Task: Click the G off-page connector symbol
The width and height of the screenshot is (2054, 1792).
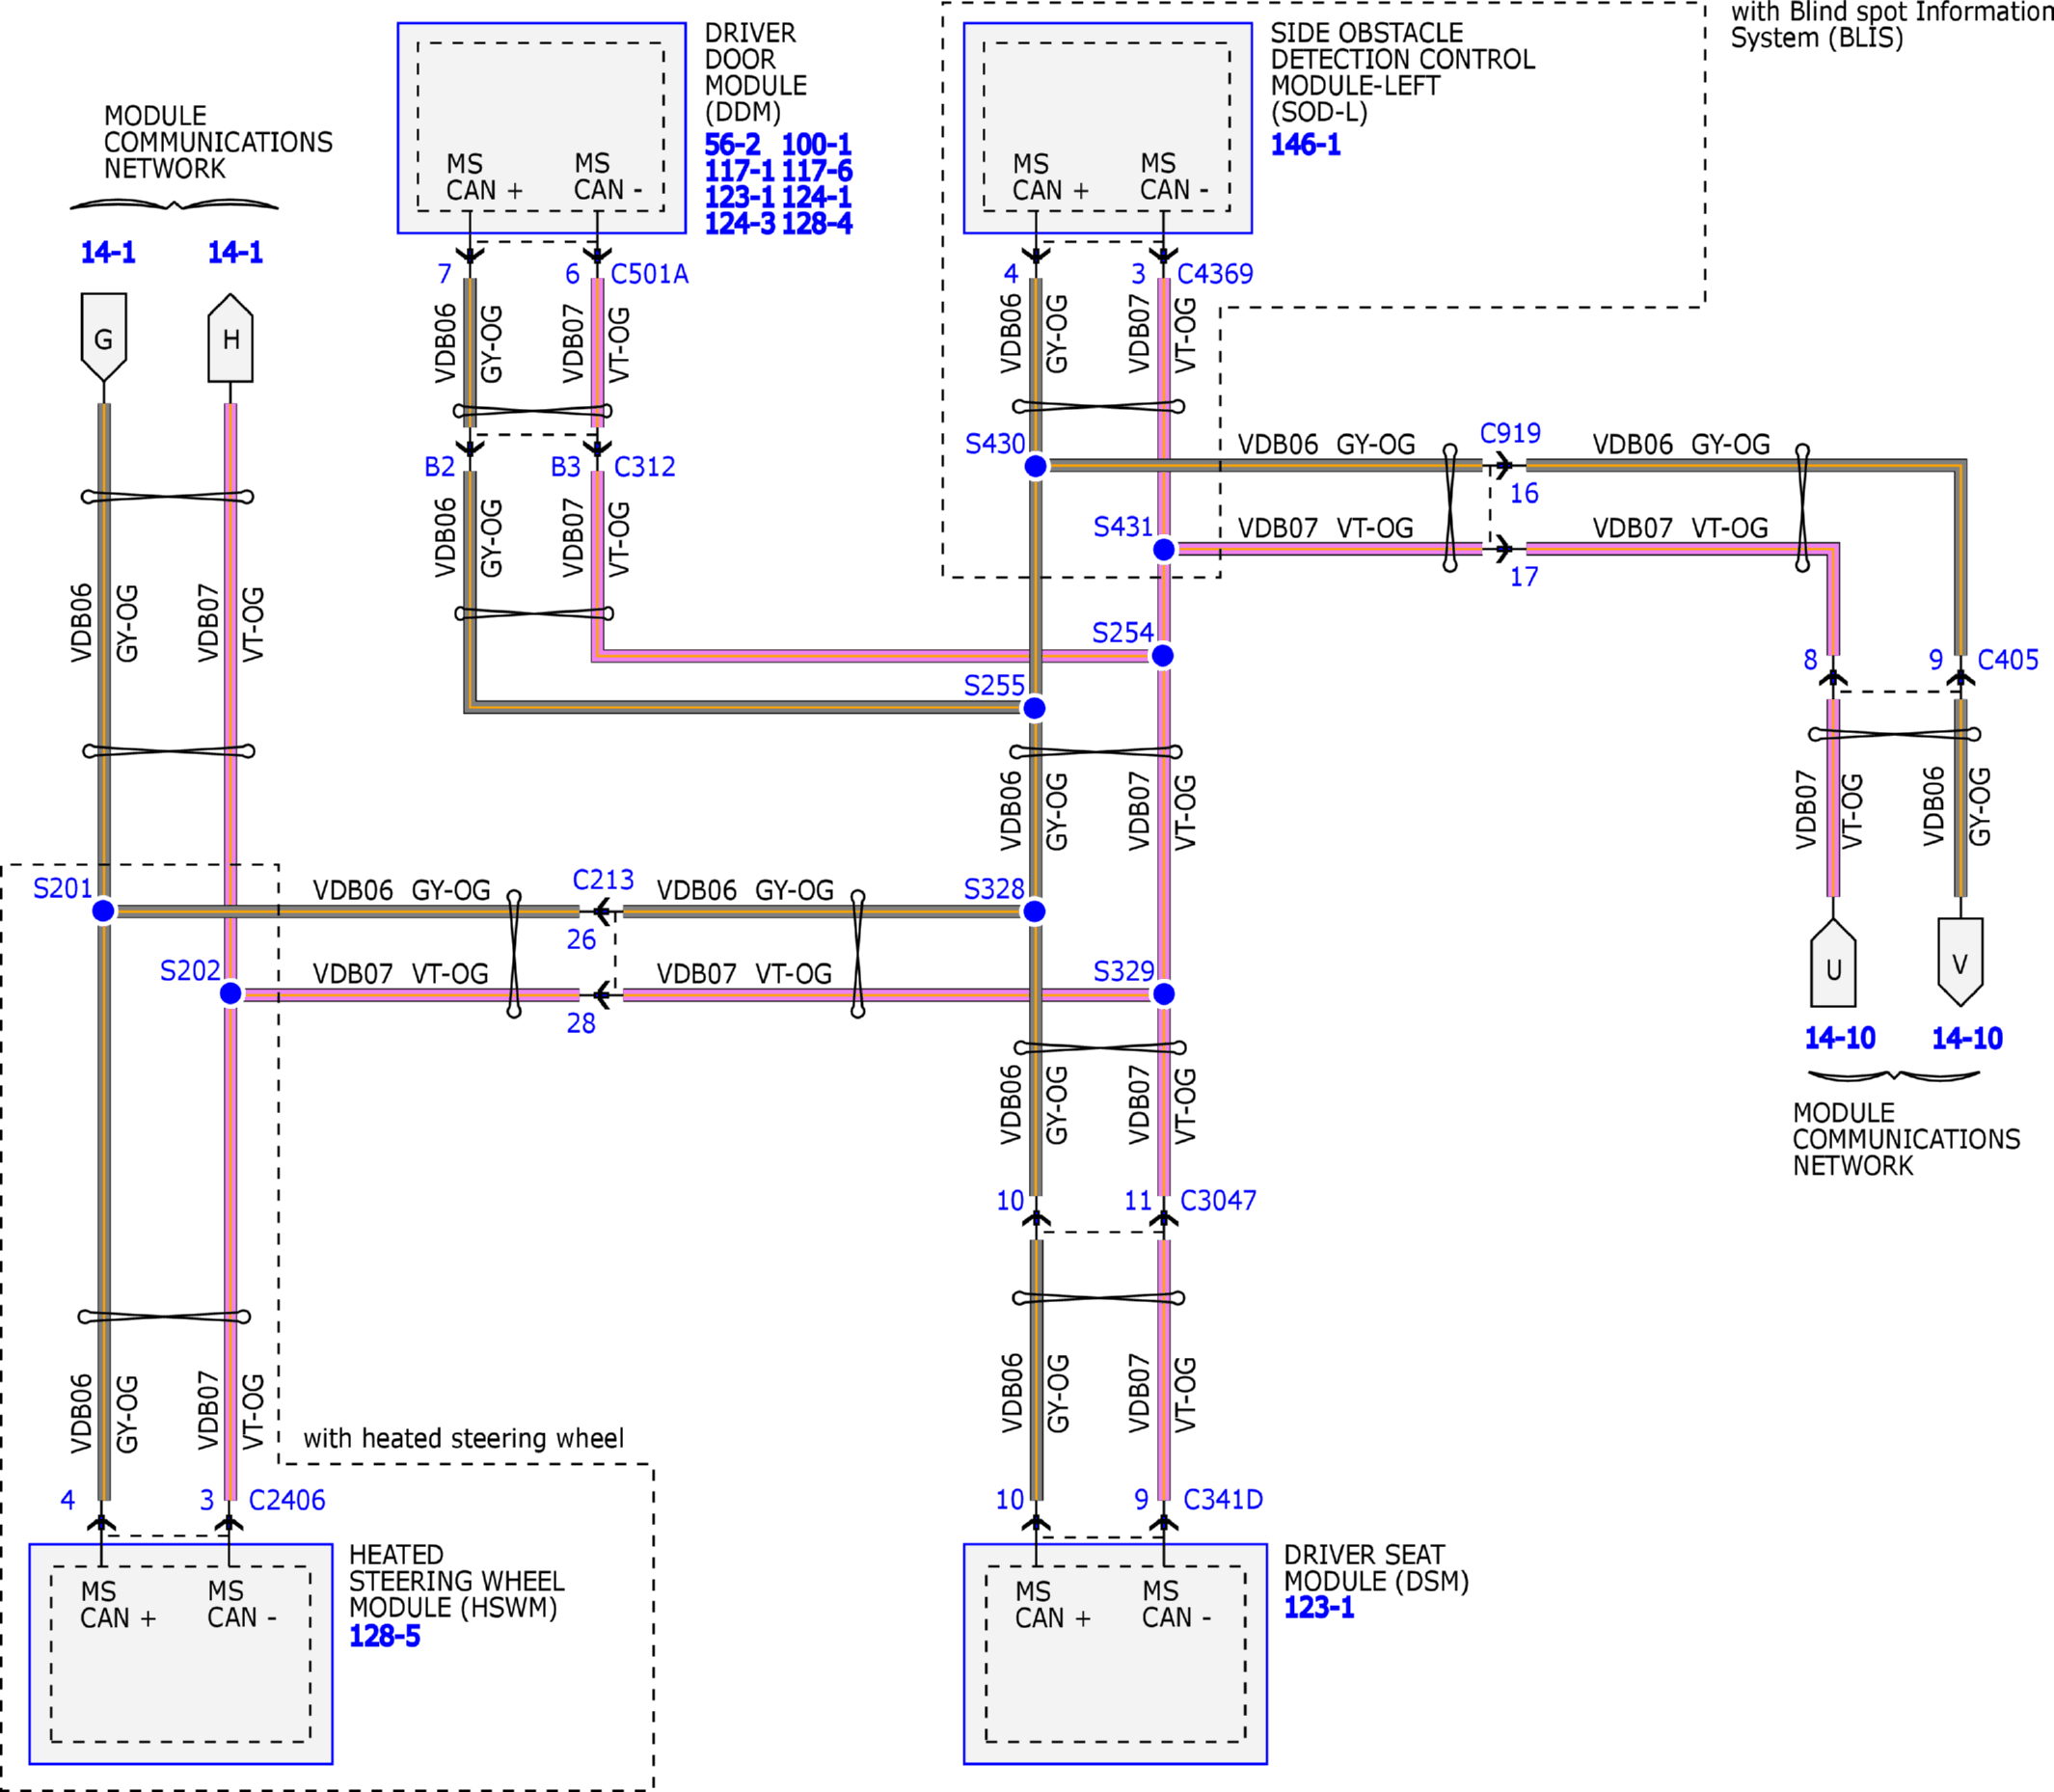Action: (103, 337)
